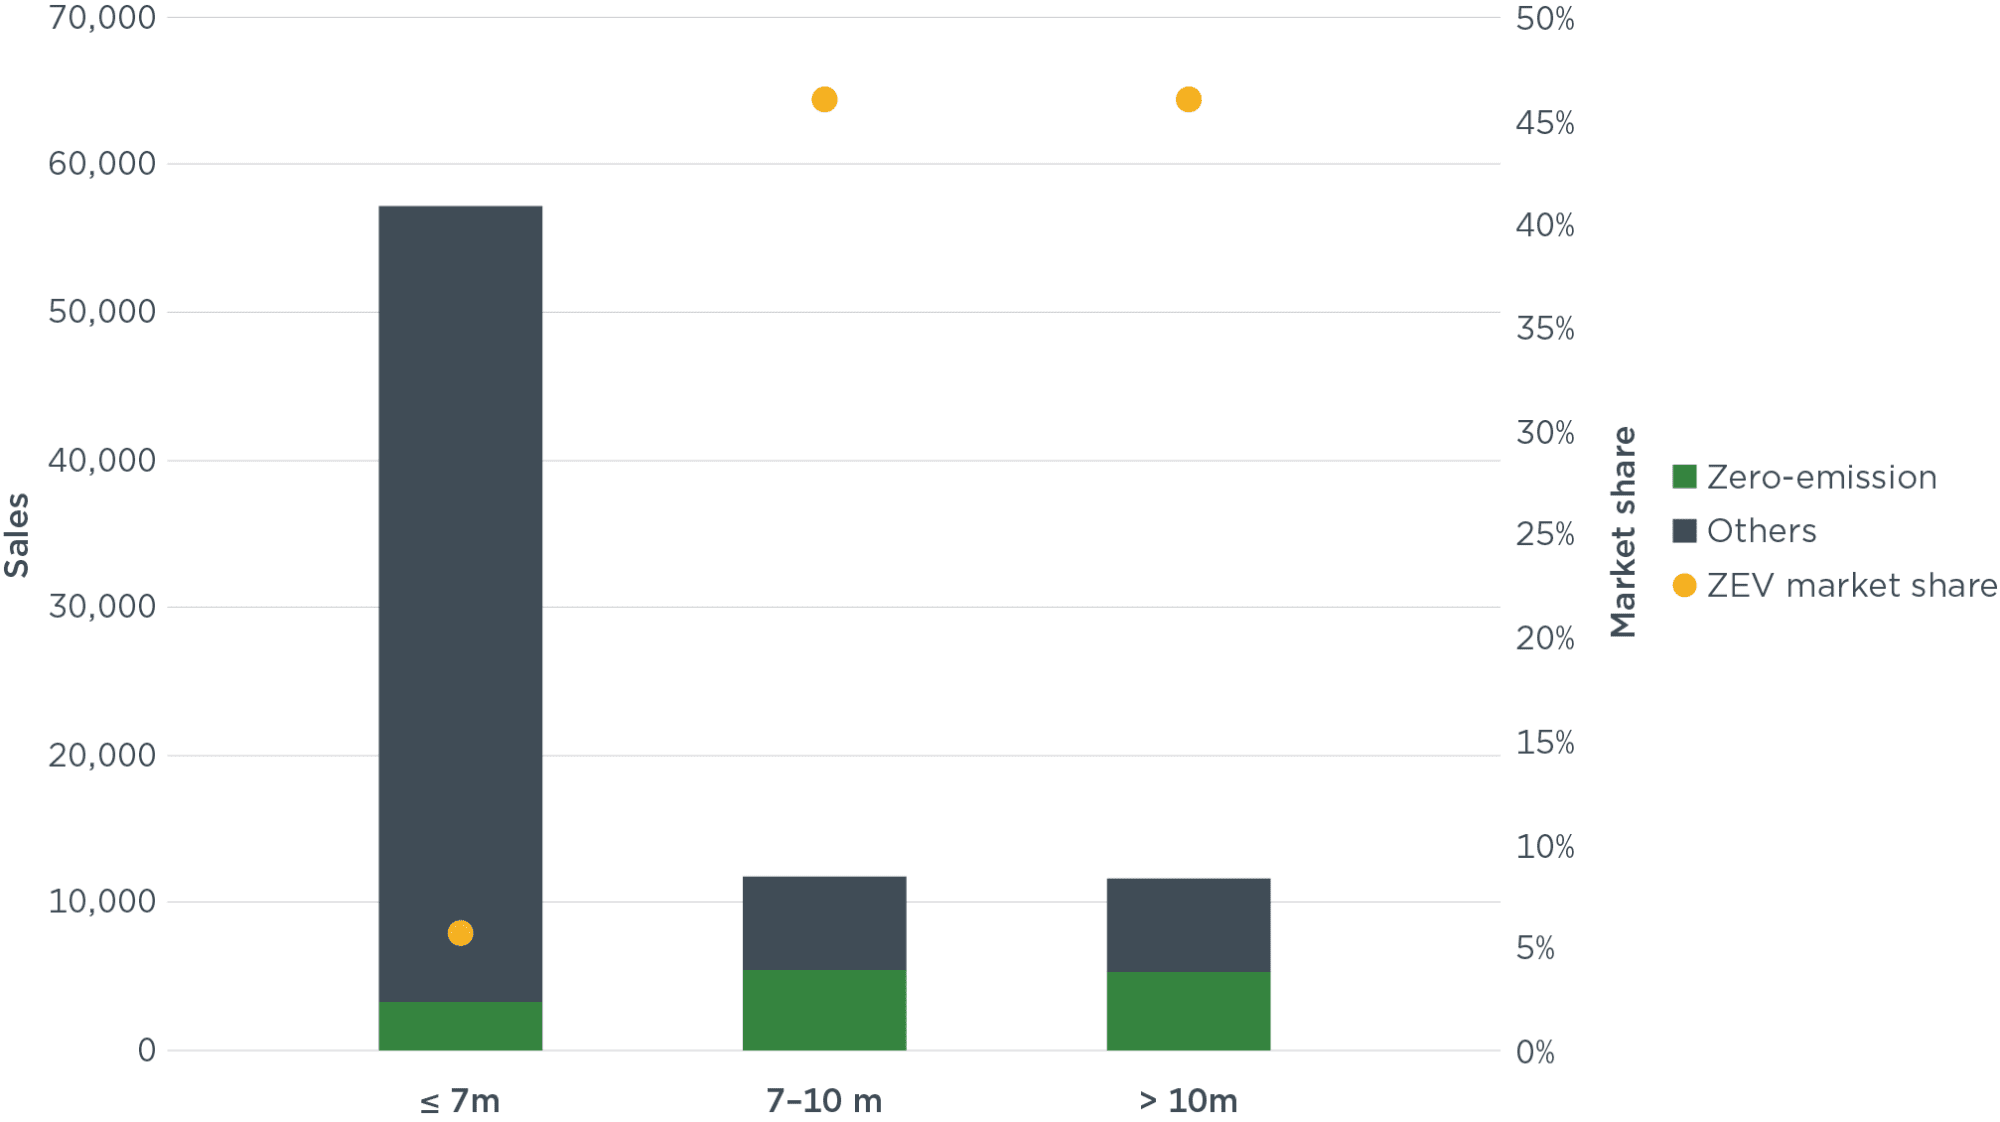Click the > 10m category axis label

click(1188, 1101)
